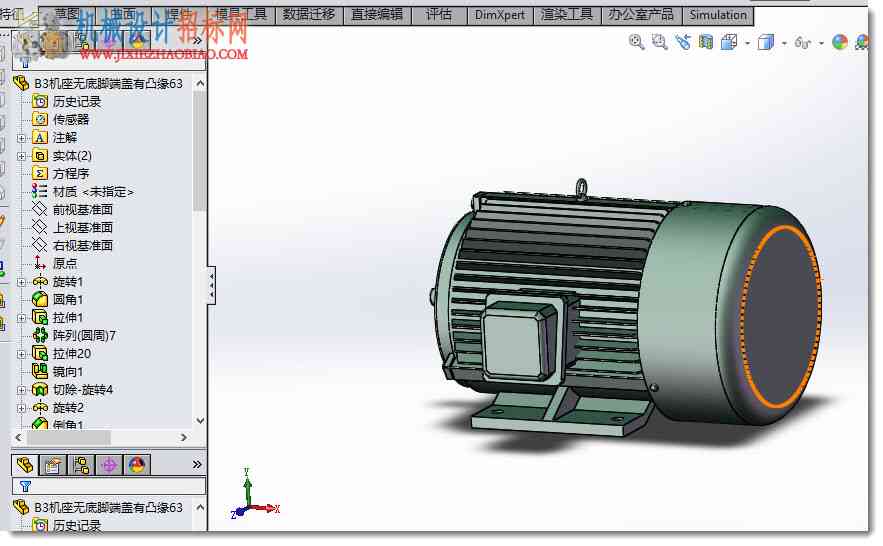Viewport: 883px width, 546px height.
Task: Open the ConfigurationManager tab in lower panel
Action: click(81, 465)
